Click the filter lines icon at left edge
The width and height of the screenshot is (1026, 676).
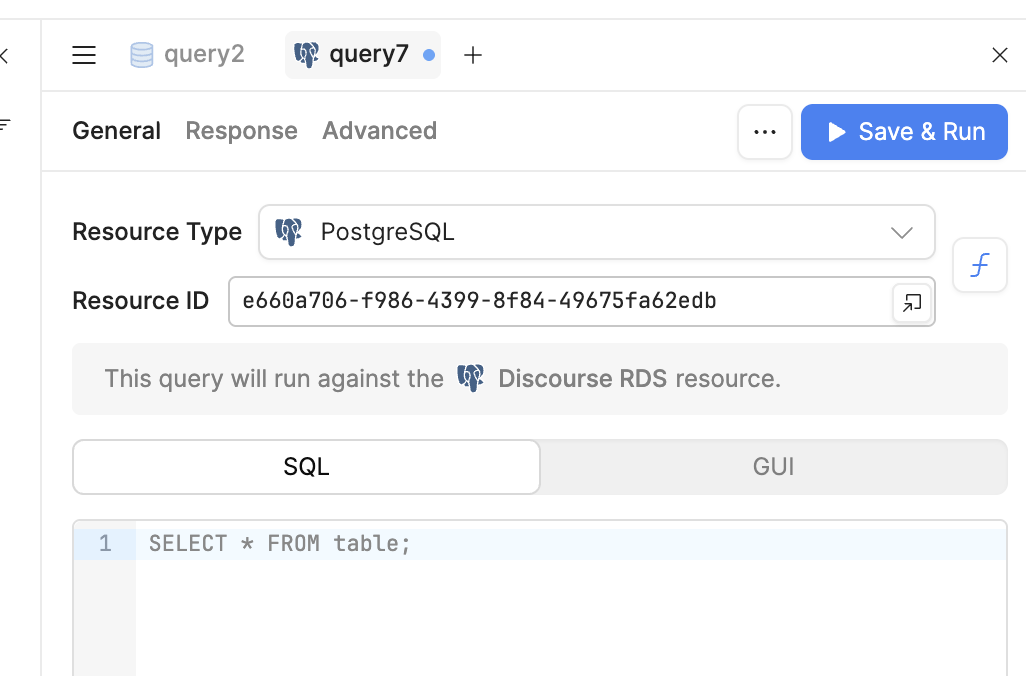coord(5,125)
